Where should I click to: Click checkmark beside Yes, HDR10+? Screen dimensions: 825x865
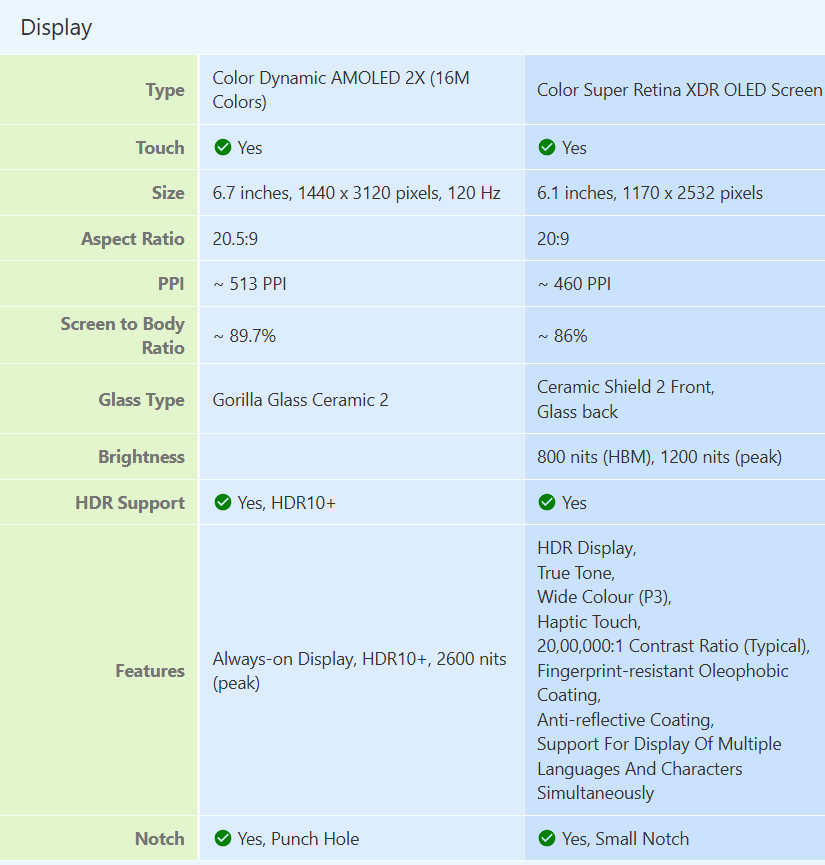[223, 503]
